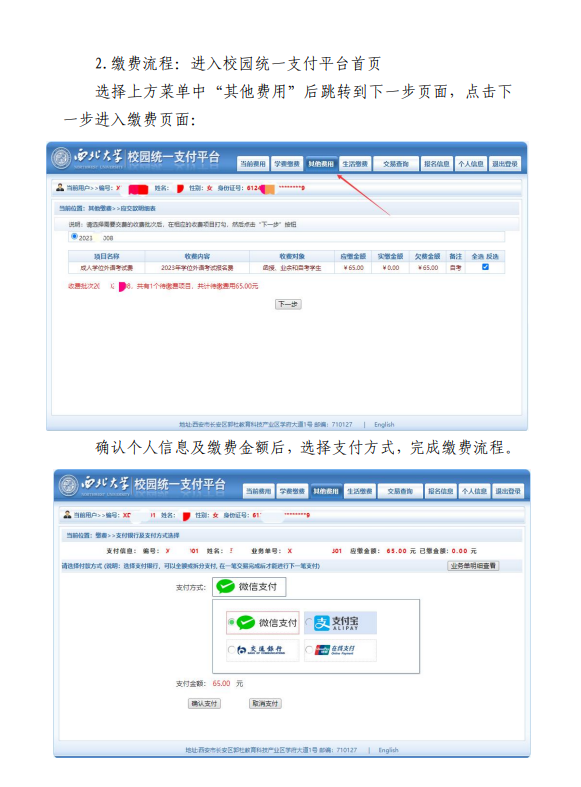Screen dimensions: 581x787
Task: Open 交易查询 tab on the payment method page
Action: click(x=400, y=491)
